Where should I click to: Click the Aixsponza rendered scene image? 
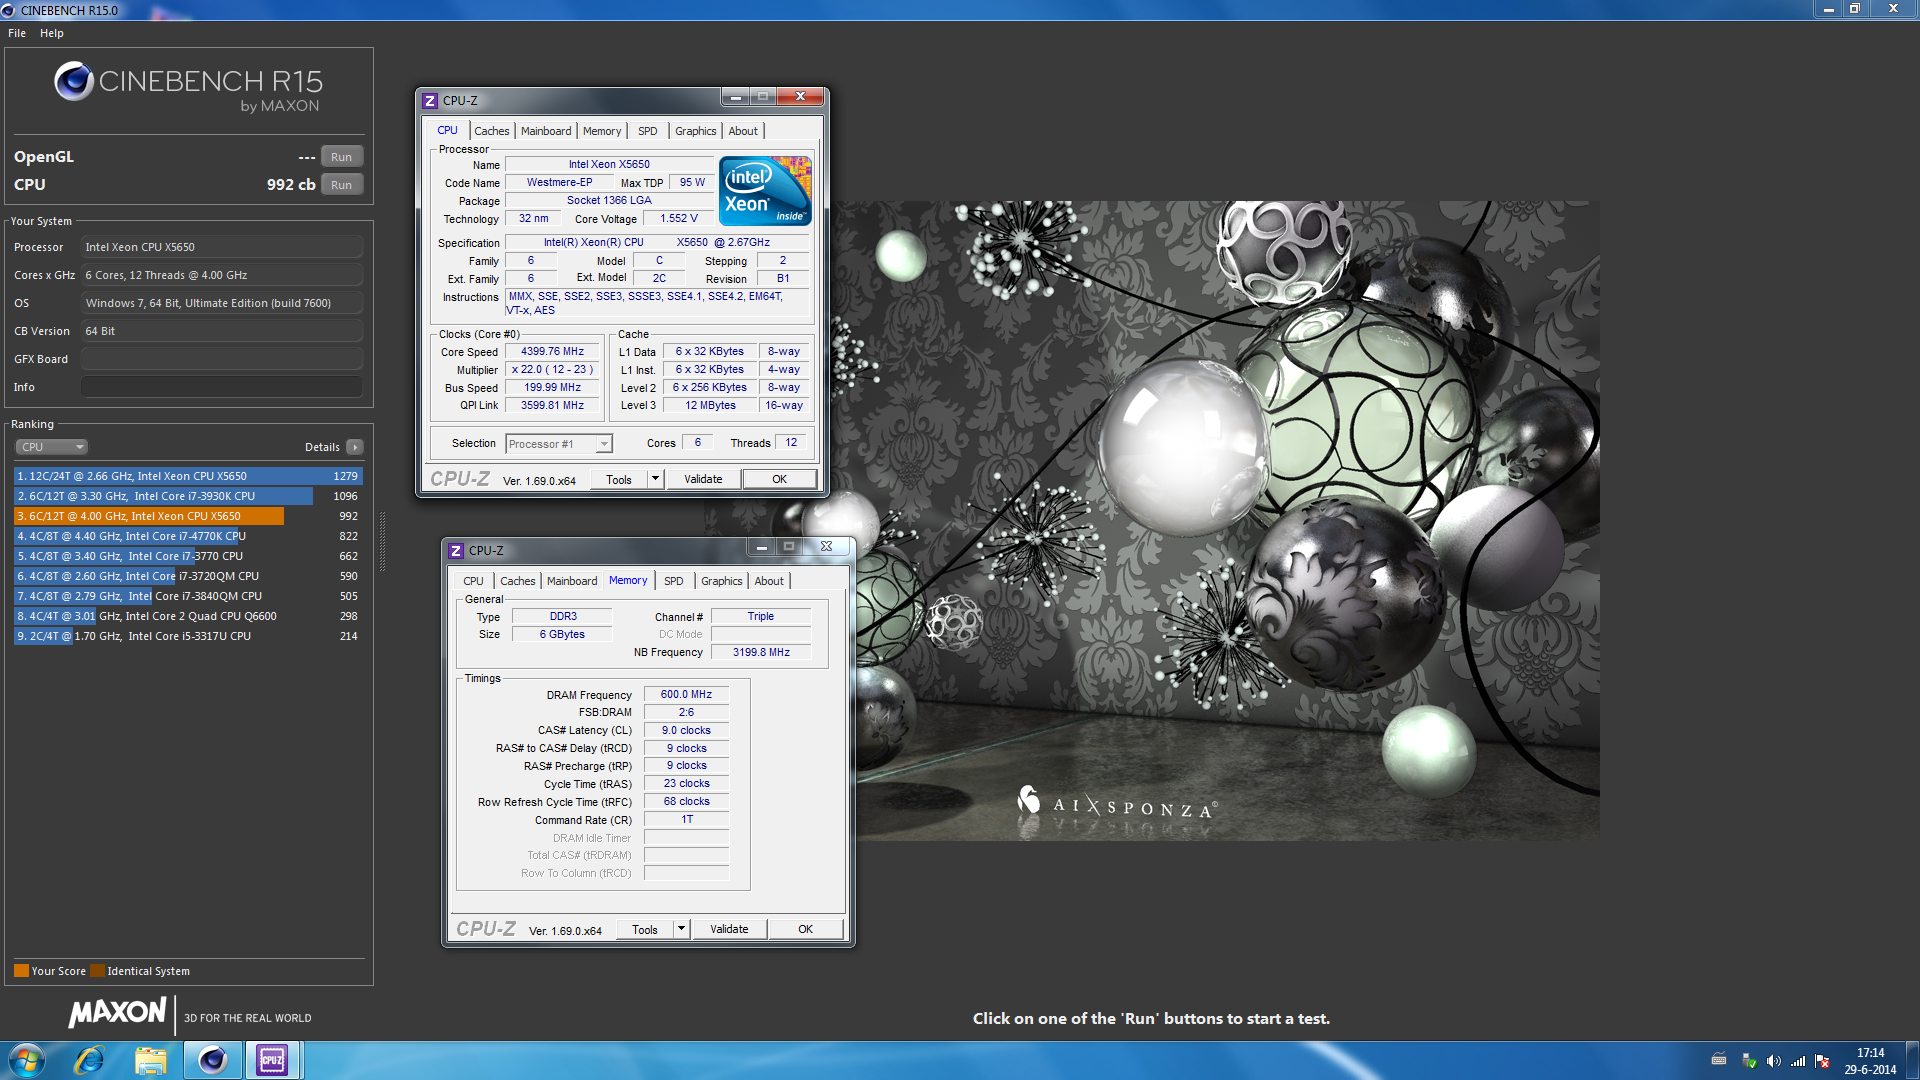tap(1150, 520)
